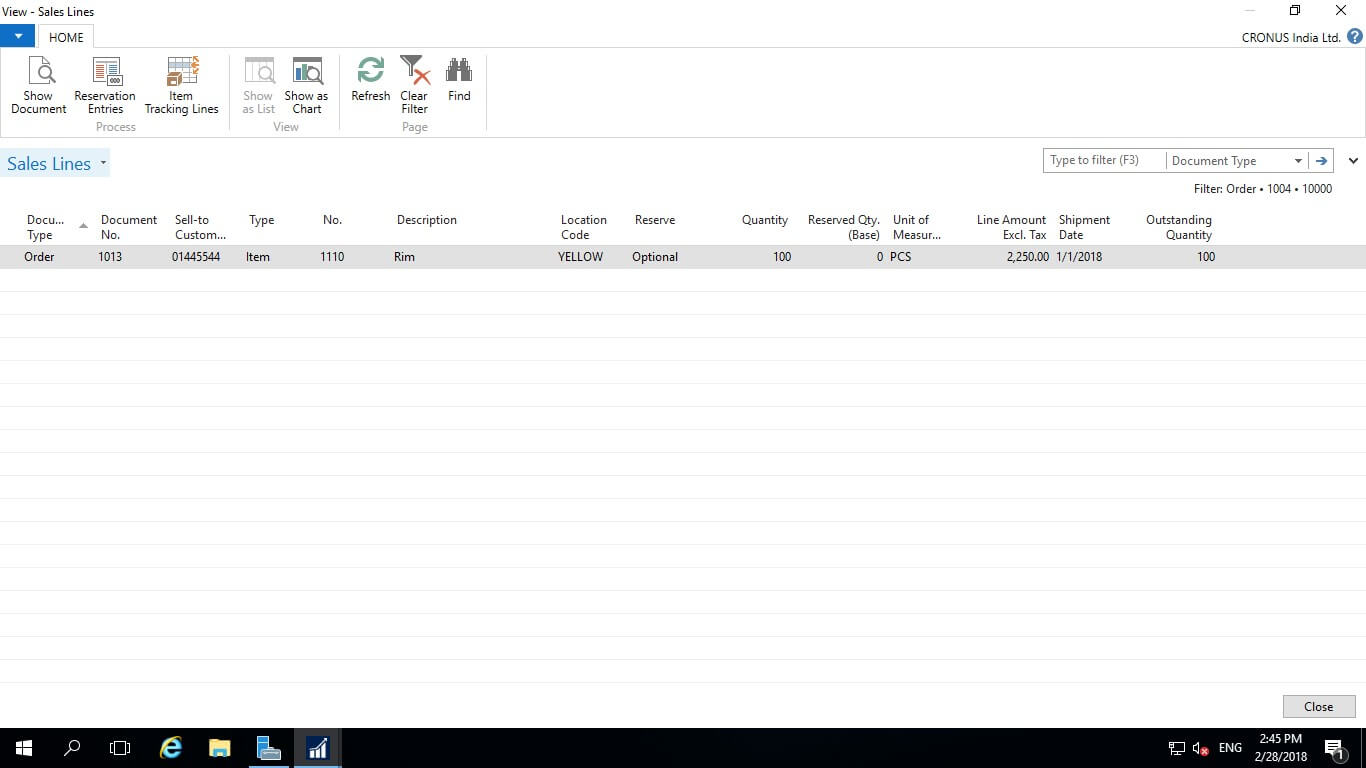Open File Explorer from the taskbar
The width and height of the screenshot is (1366, 768).
(219, 748)
